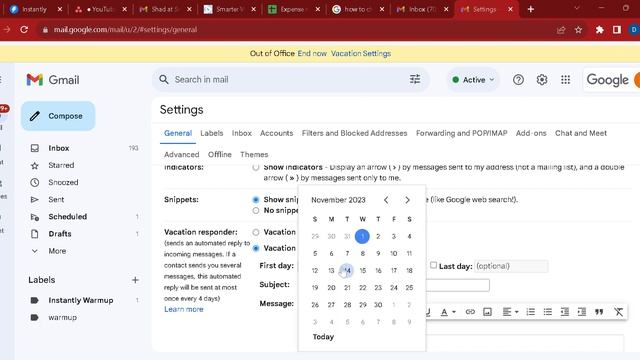The width and height of the screenshot is (640, 360).
Task: Click the indent less icon
Action: coord(565,312)
